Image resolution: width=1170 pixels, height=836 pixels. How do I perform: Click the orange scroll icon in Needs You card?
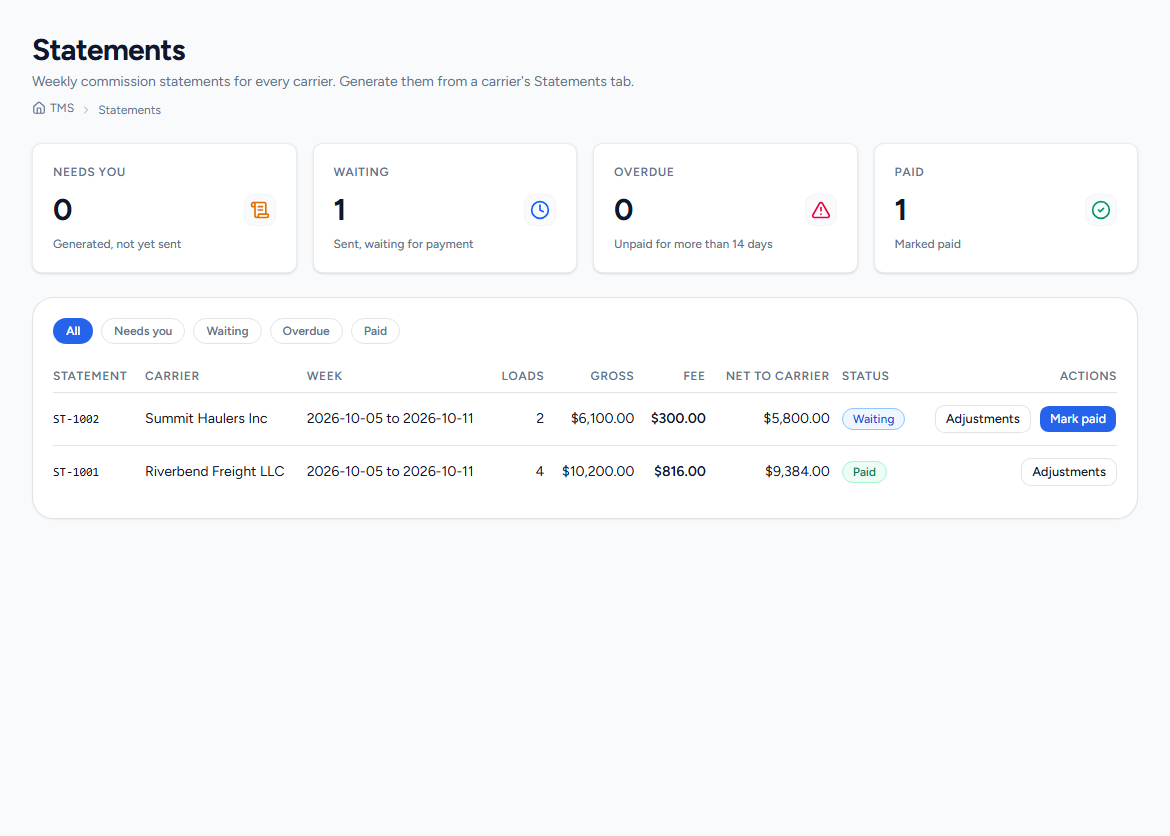[x=260, y=210]
